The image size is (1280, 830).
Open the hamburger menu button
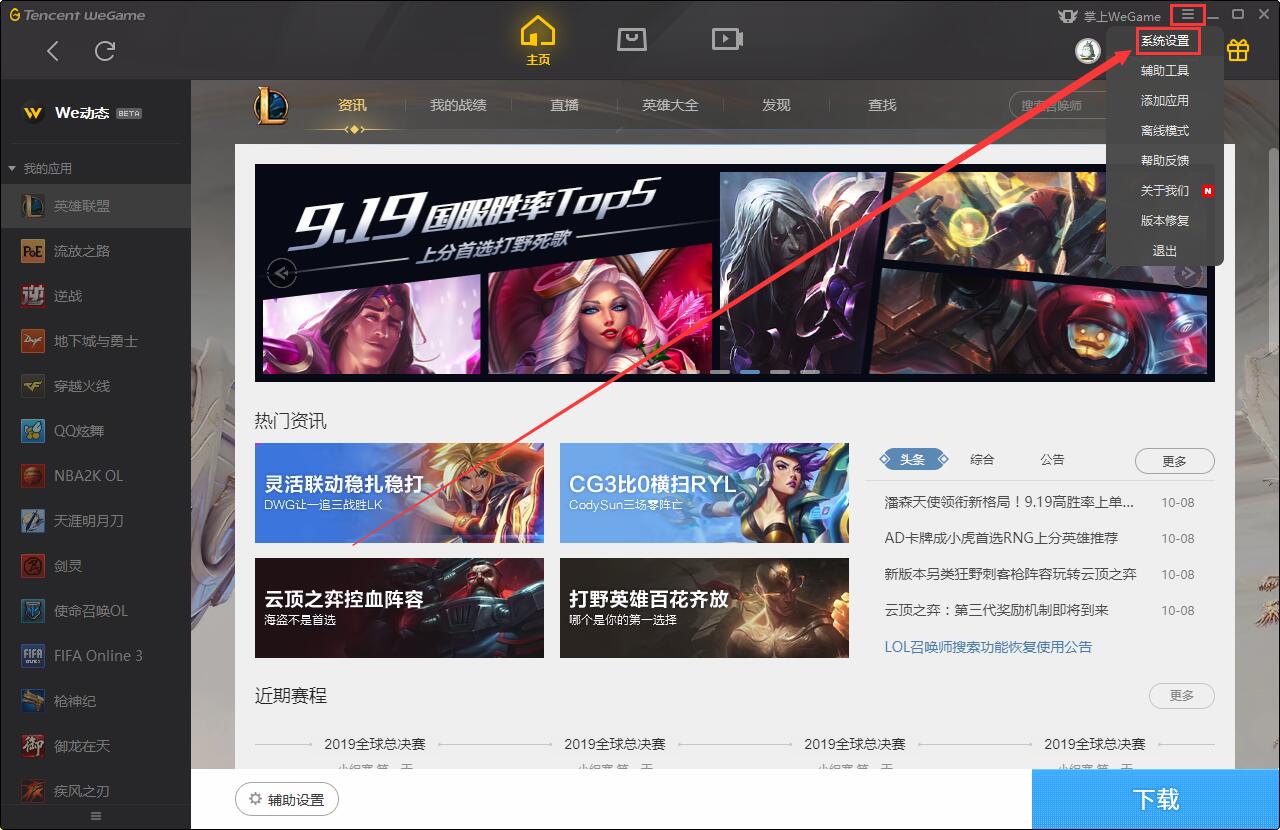(x=1186, y=14)
